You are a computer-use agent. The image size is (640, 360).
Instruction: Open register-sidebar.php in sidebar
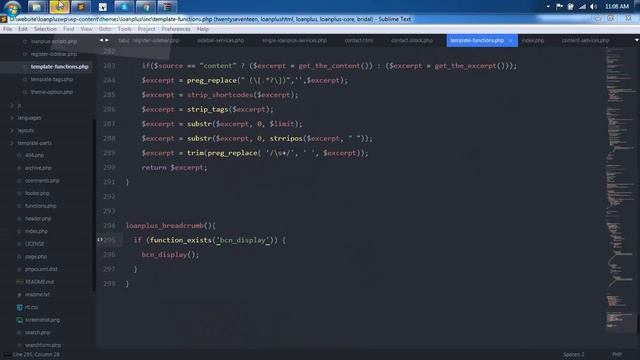[53, 54]
